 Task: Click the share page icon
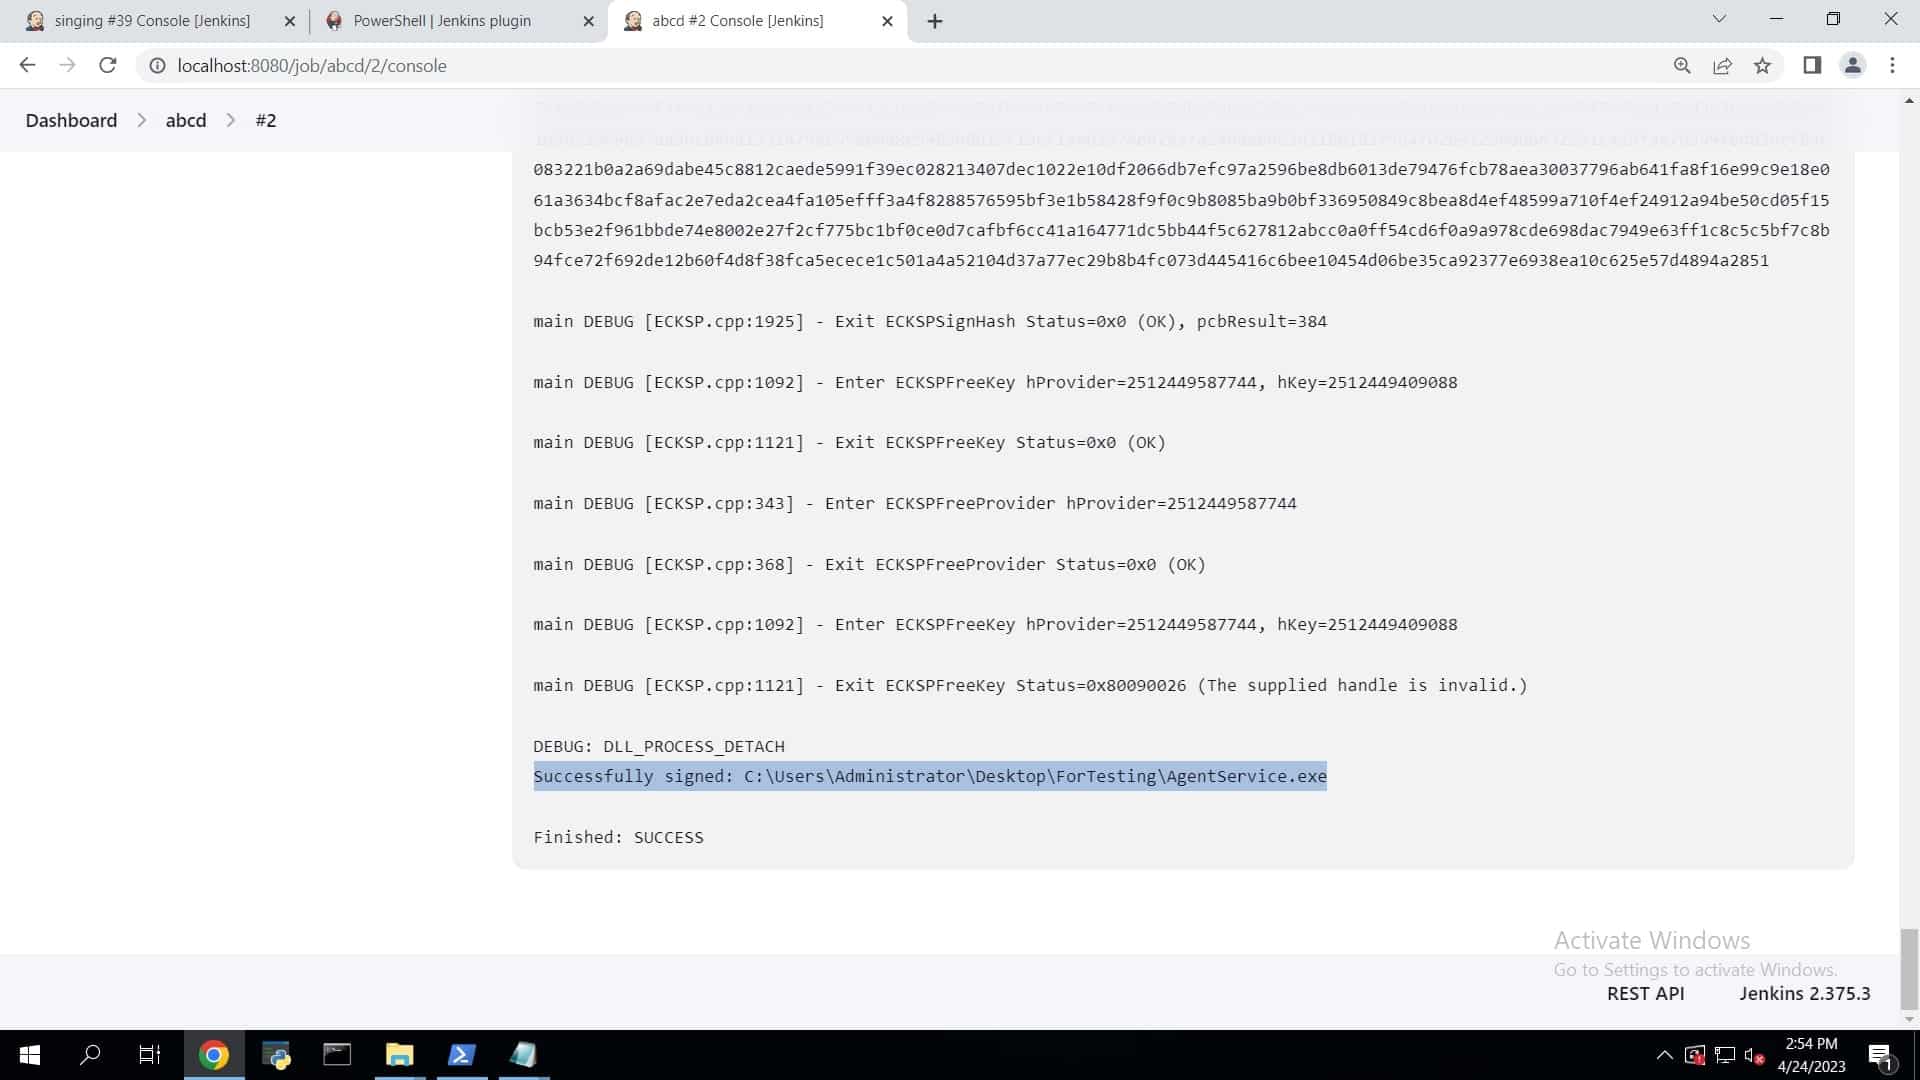pos(1722,65)
